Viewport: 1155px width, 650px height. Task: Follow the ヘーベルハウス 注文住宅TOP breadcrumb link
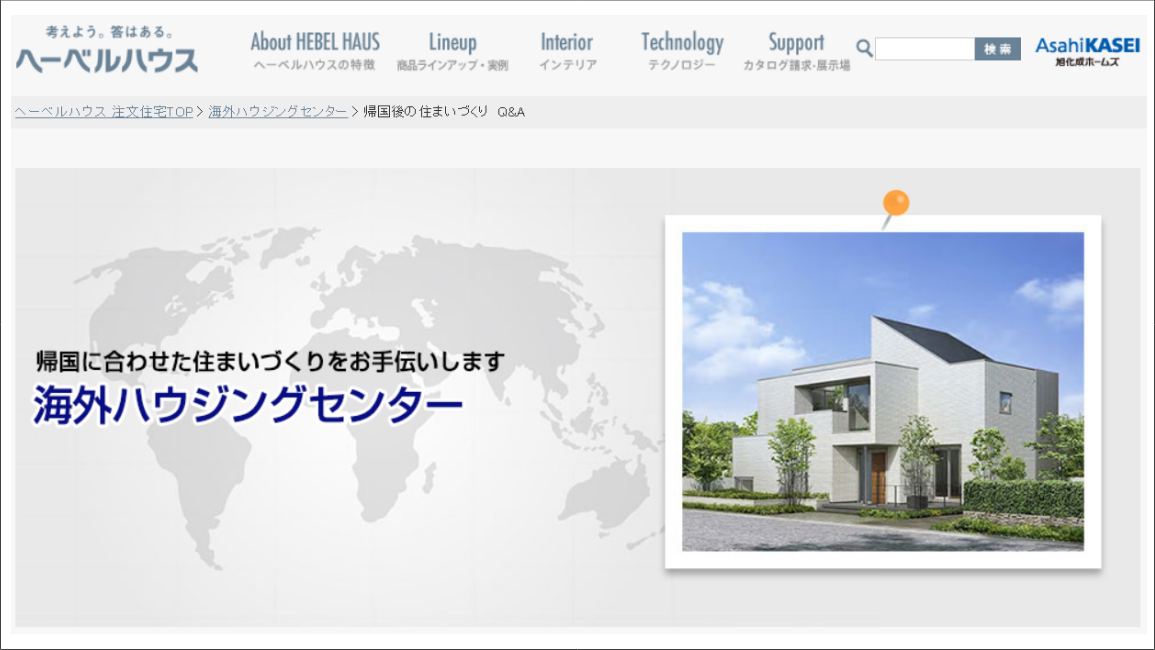(x=104, y=111)
